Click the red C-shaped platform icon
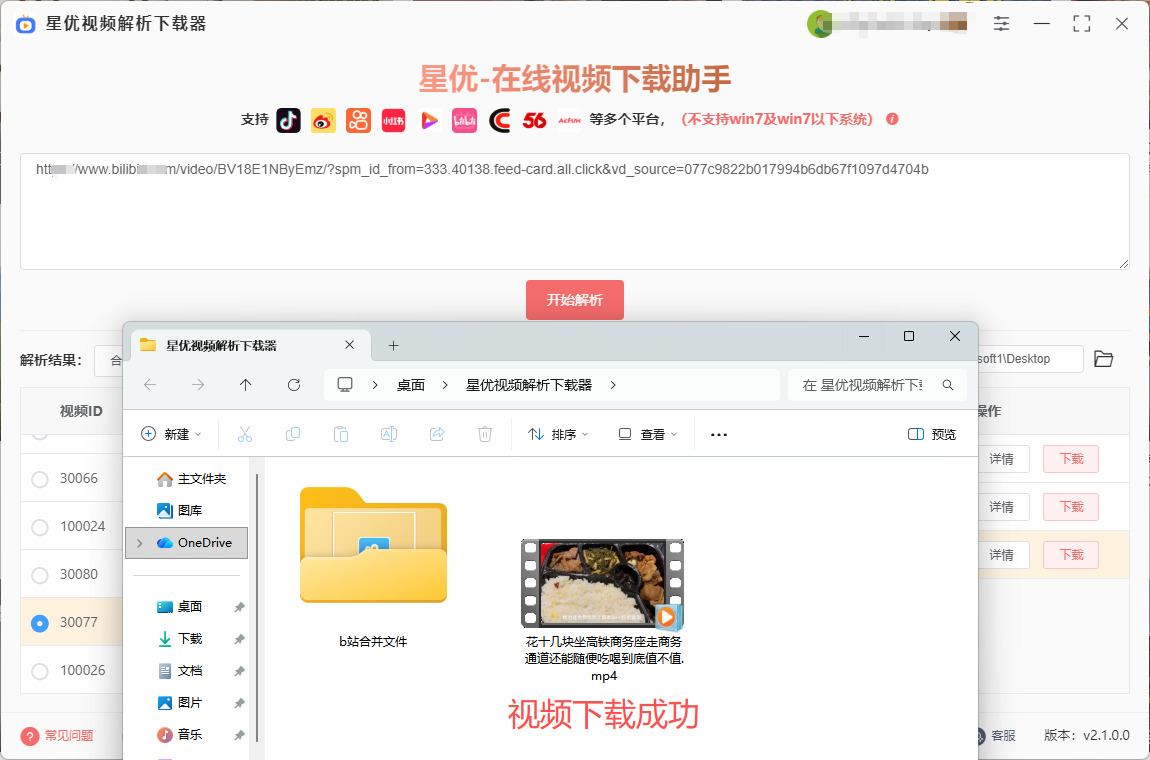Image resolution: width=1150 pixels, height=760 pixels. 499,120
